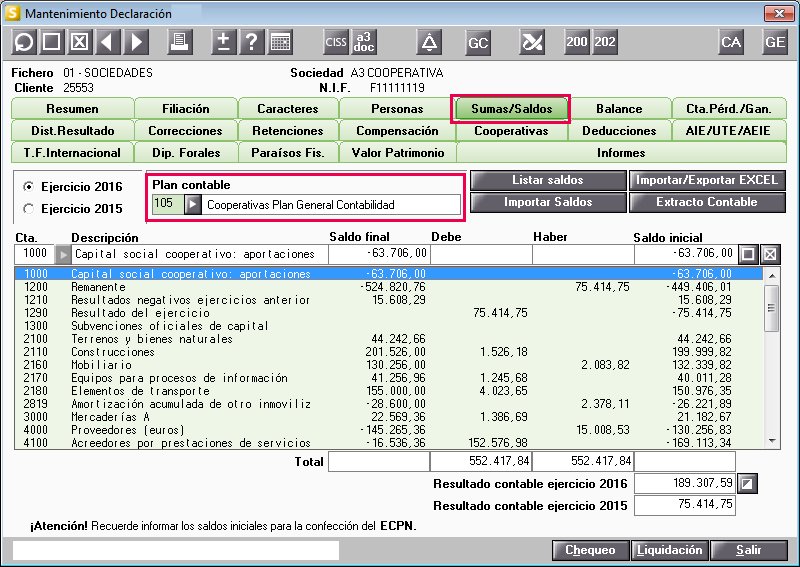Click scrollbar up arrow in accounts list
The height and width of the screenshot is (567, 800).
pyautogui.click(x=772, y=276)
